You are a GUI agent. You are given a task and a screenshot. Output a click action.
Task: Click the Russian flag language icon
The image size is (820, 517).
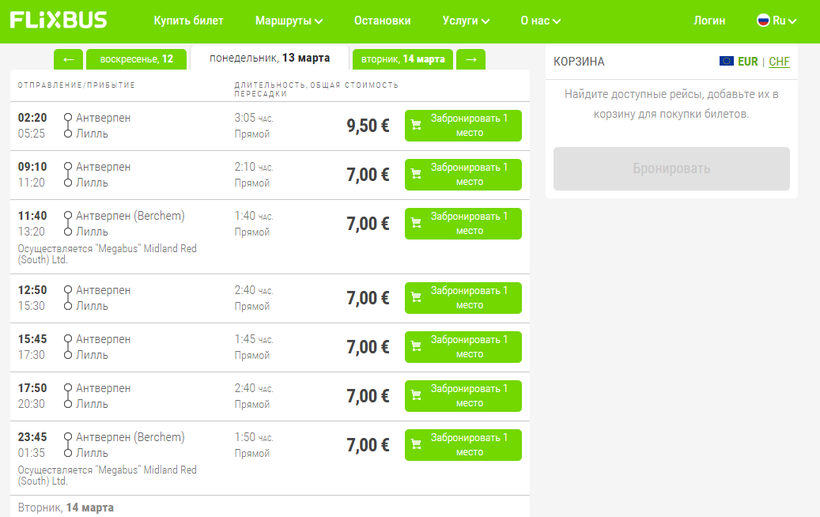click(x=763, y=20)
